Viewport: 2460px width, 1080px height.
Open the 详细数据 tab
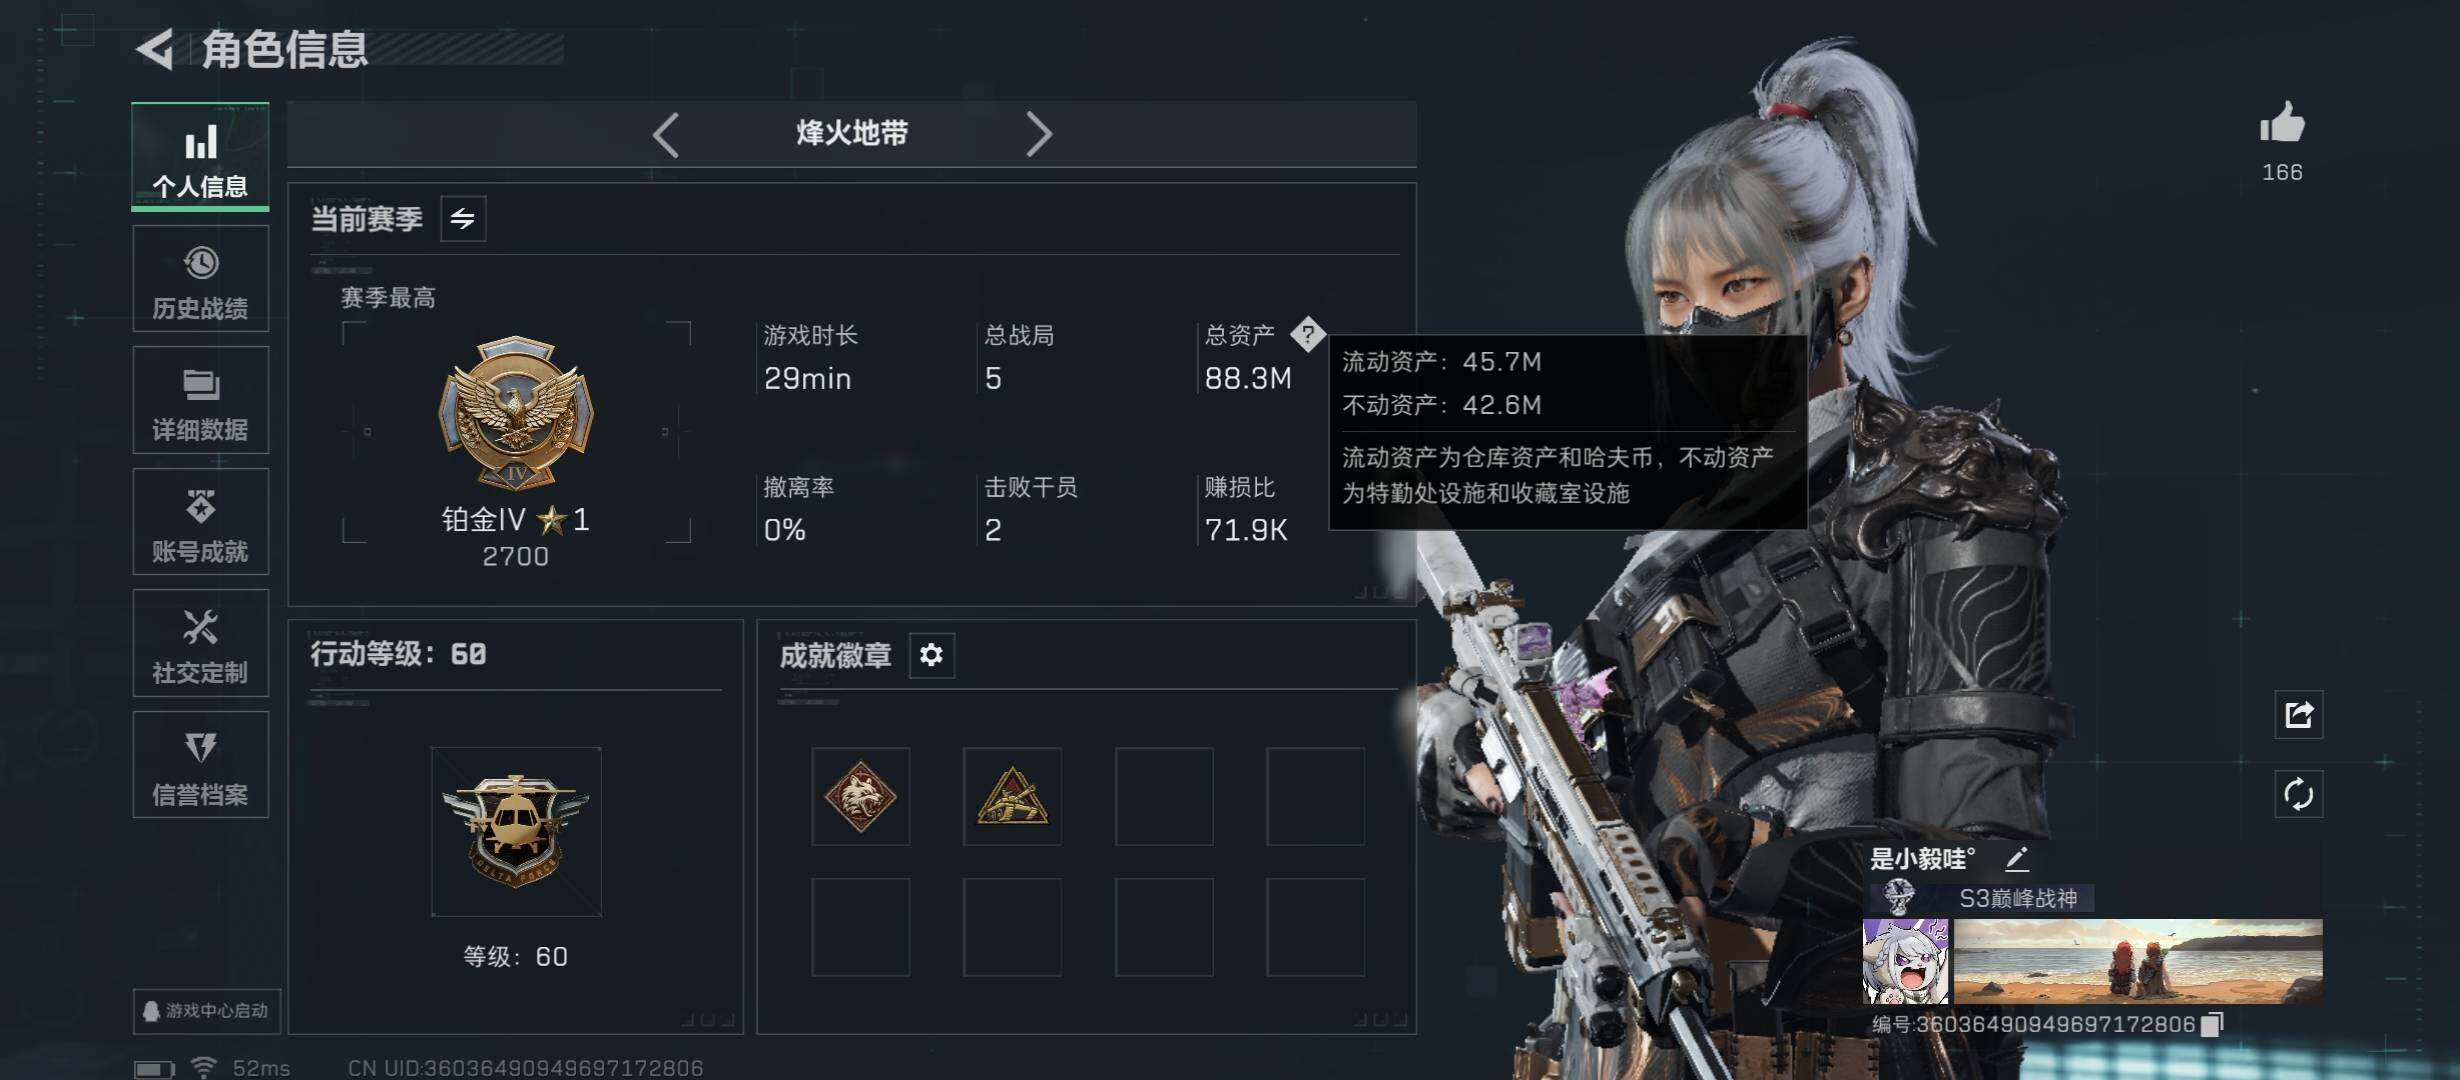[x=200, y=400]
